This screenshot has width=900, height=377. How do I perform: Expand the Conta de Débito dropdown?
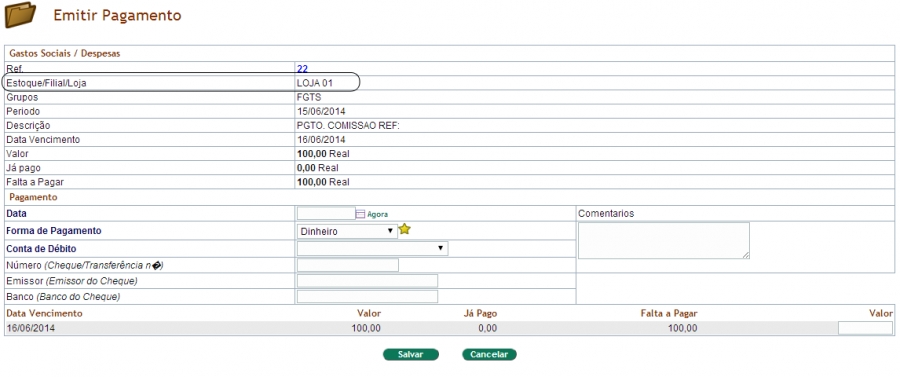point(372,248)
